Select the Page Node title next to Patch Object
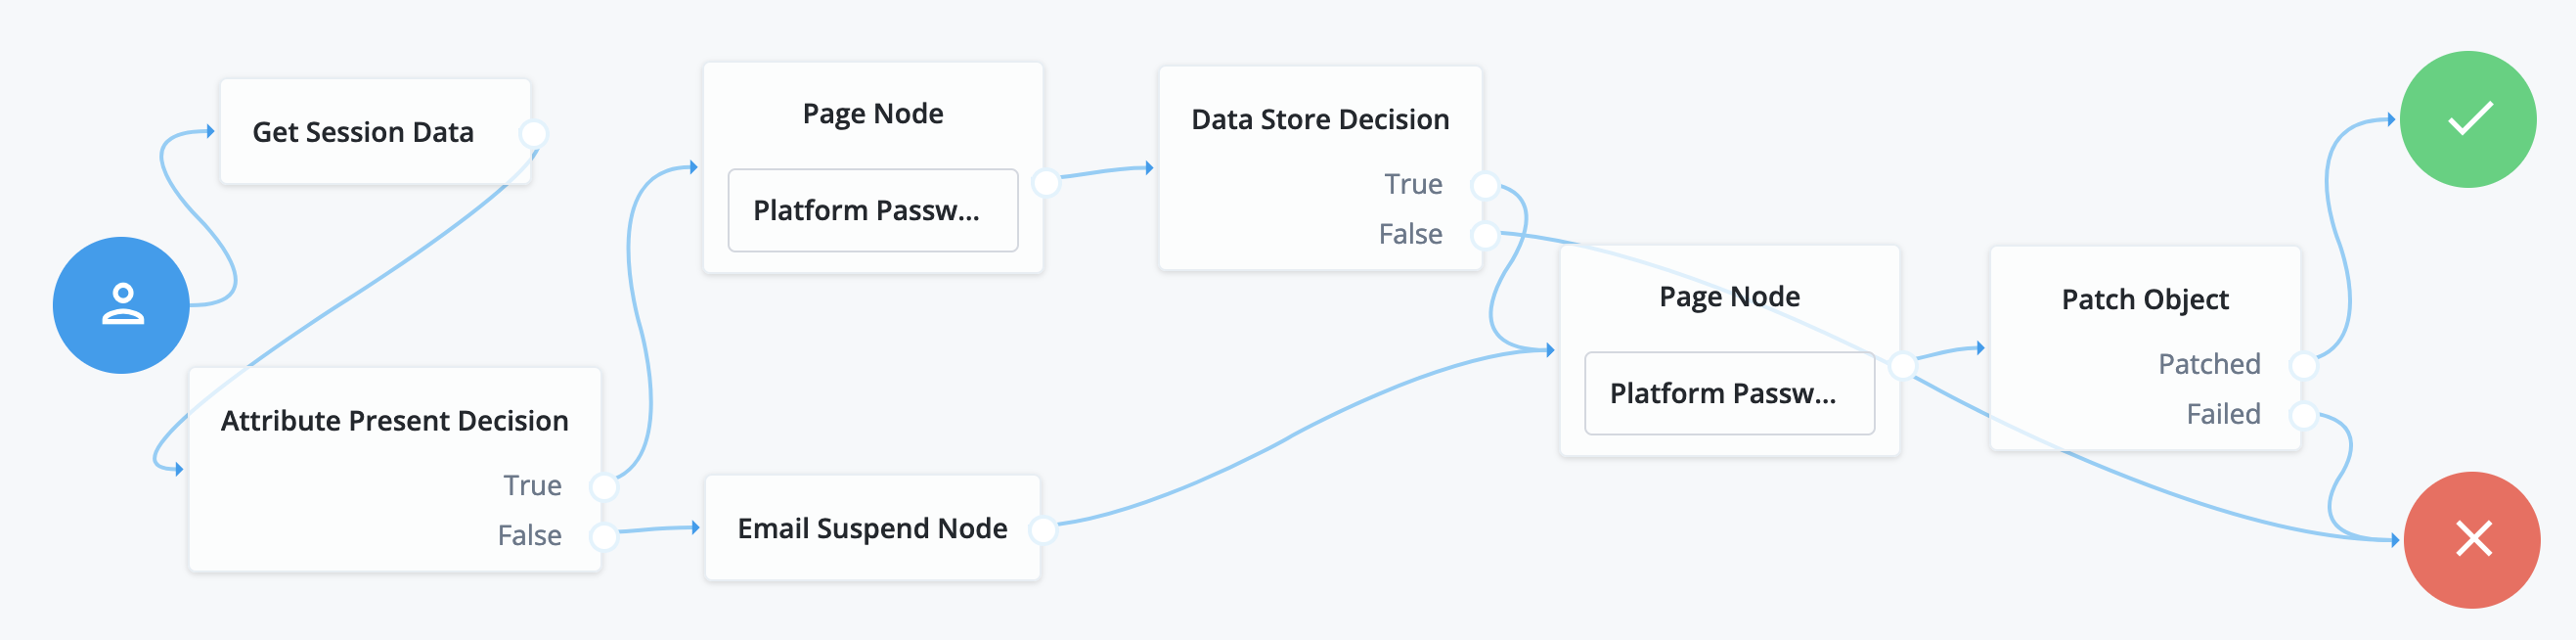Viewport: 2576px width, 640px height. click(1729, 297)
